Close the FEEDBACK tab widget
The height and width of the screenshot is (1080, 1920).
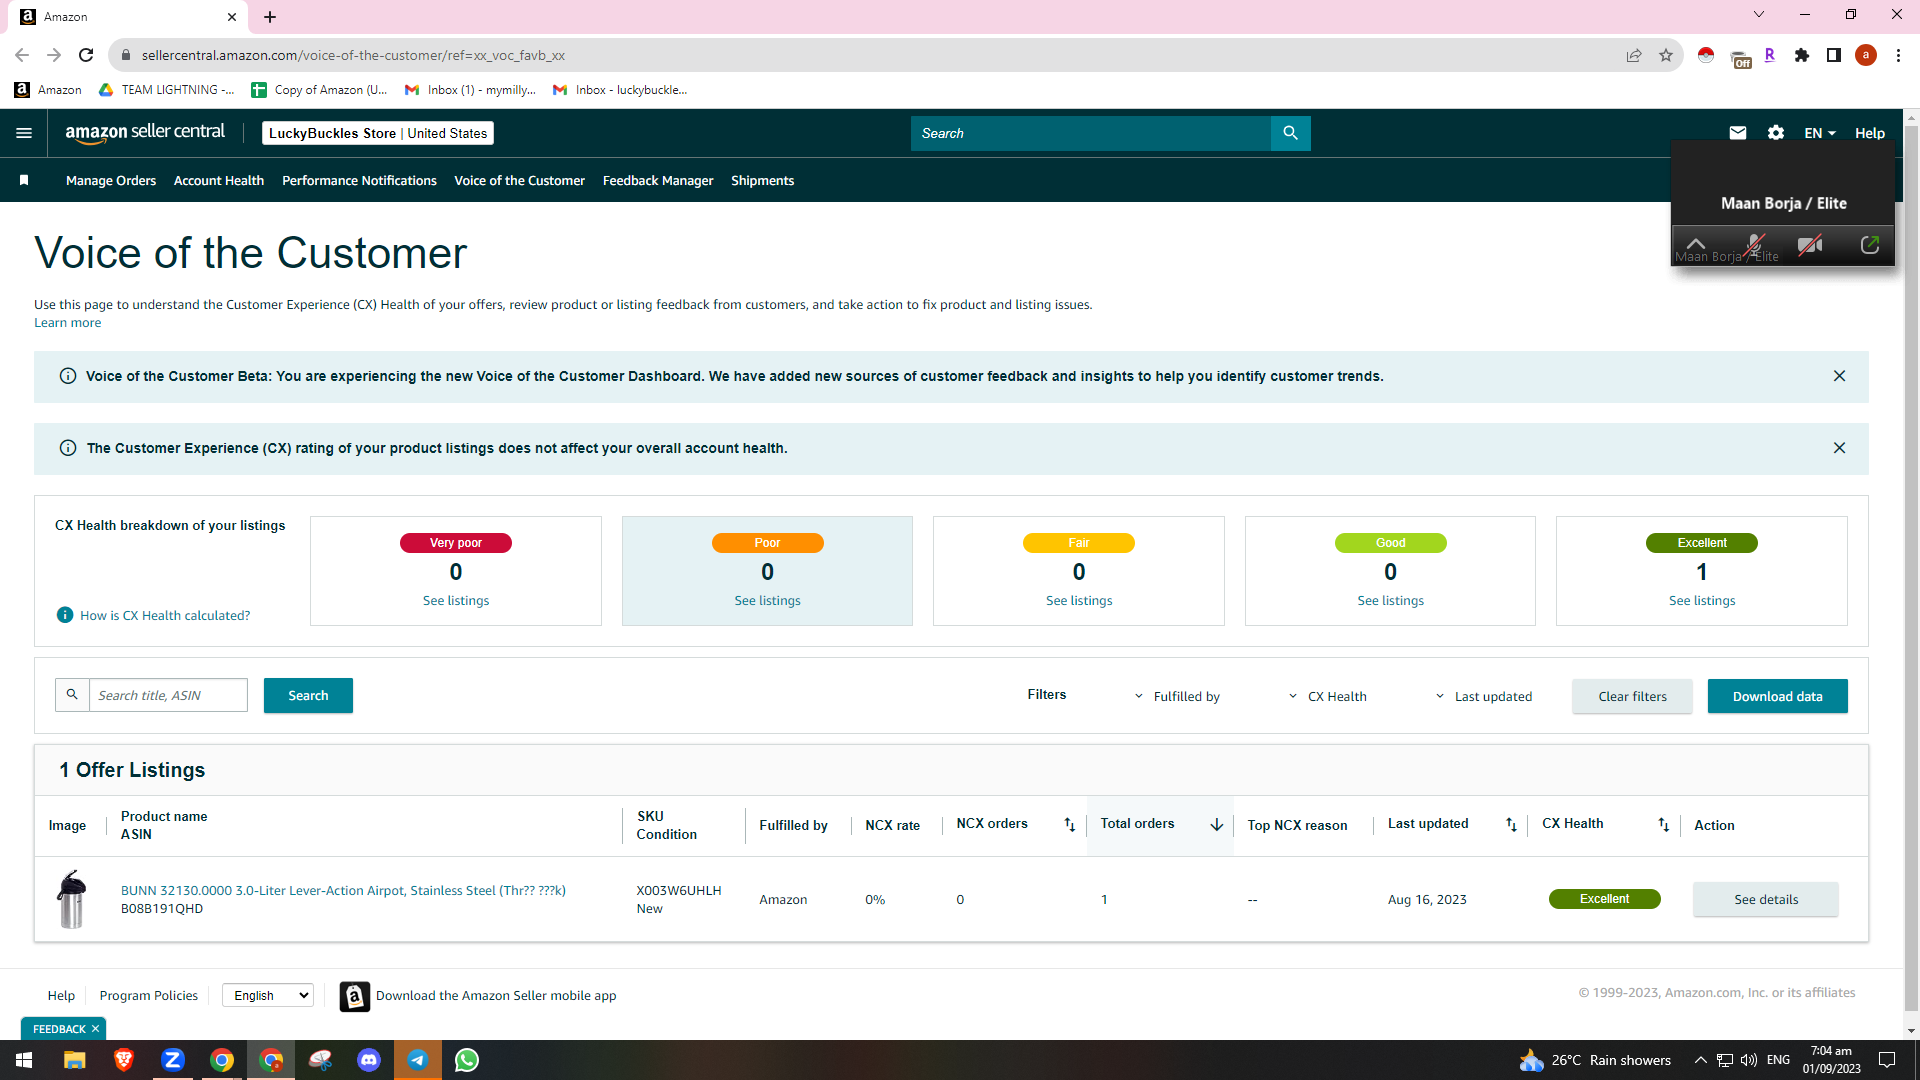coord(96,1029)
